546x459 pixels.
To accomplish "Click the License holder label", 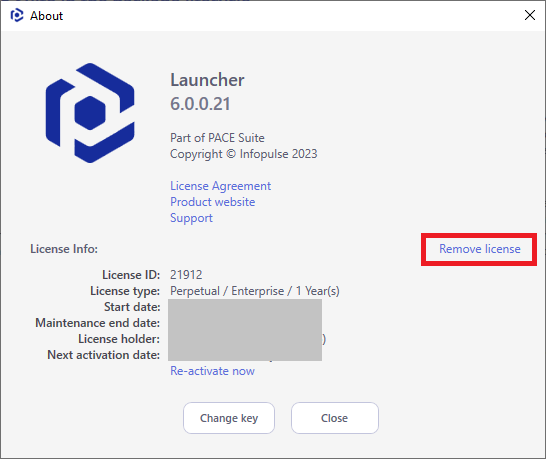I will pos(119,339).
